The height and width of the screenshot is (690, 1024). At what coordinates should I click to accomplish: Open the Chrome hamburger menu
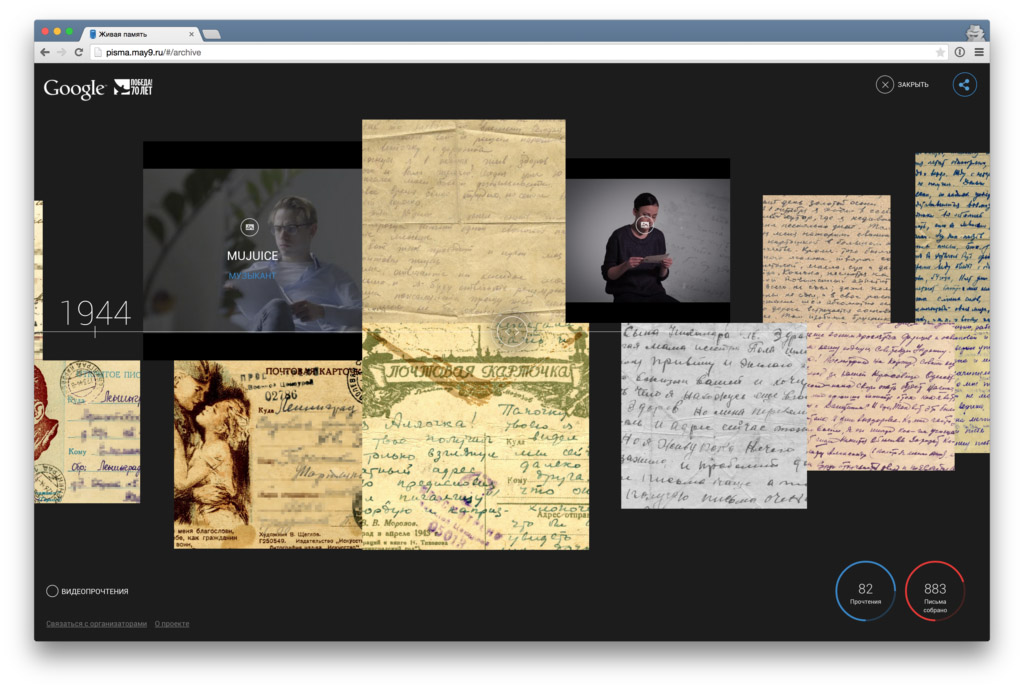coord(979,52)
